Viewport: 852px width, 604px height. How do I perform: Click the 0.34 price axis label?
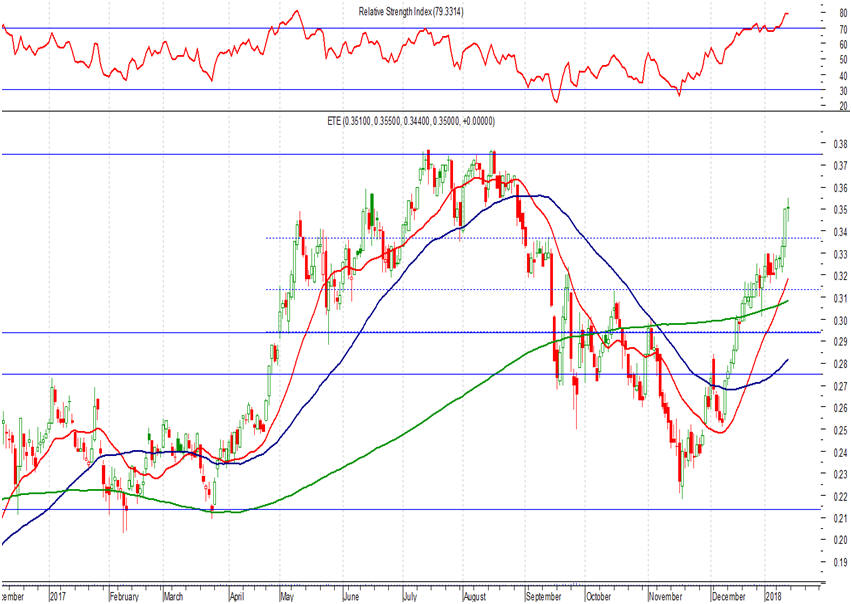pos(841,232)
